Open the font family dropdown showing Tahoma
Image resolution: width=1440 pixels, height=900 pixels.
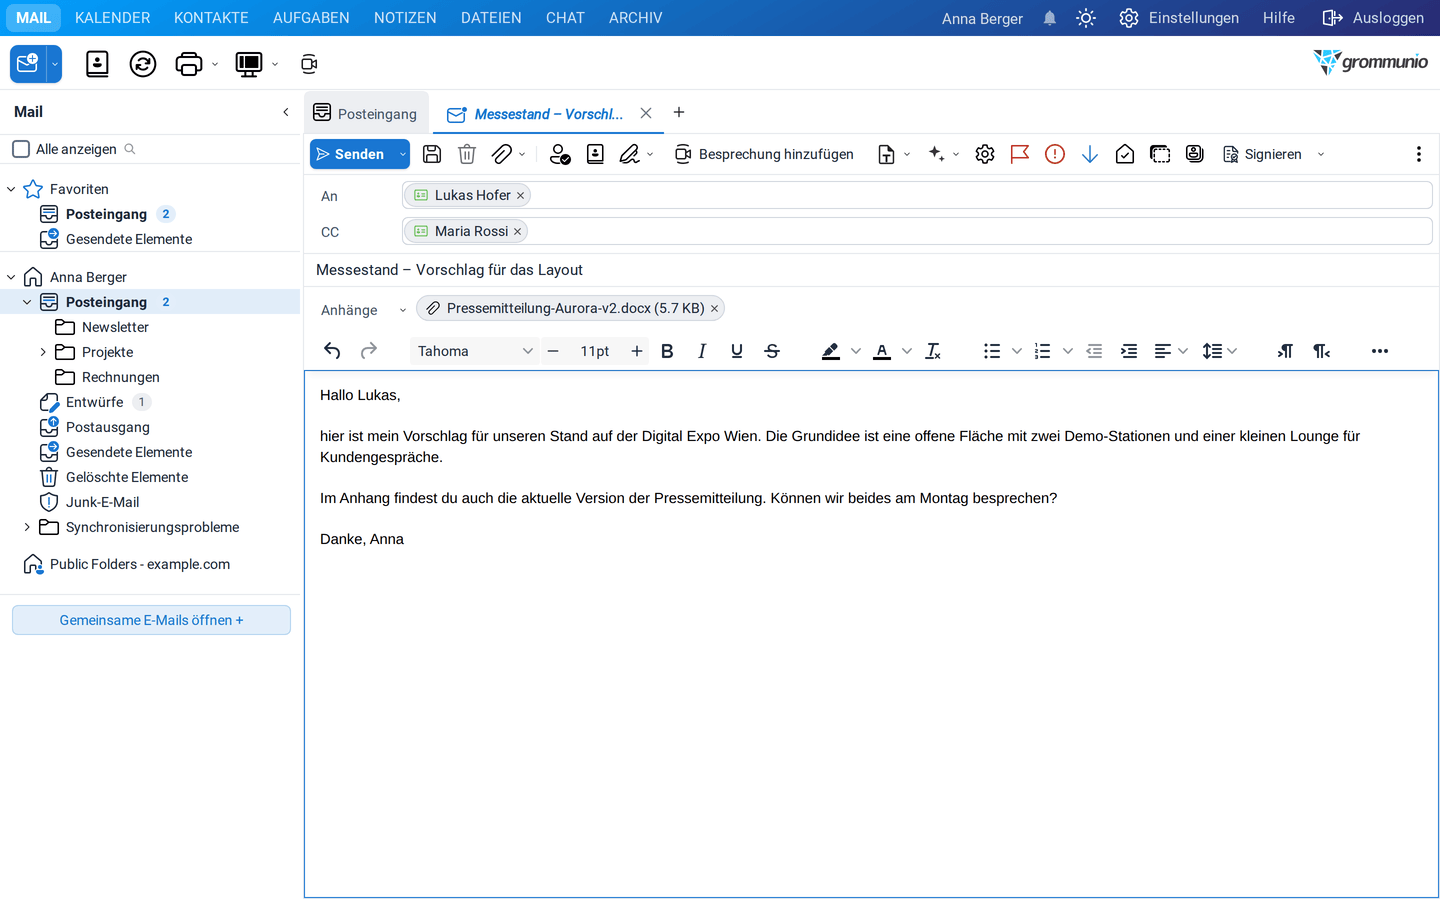[x=475, y=351]
